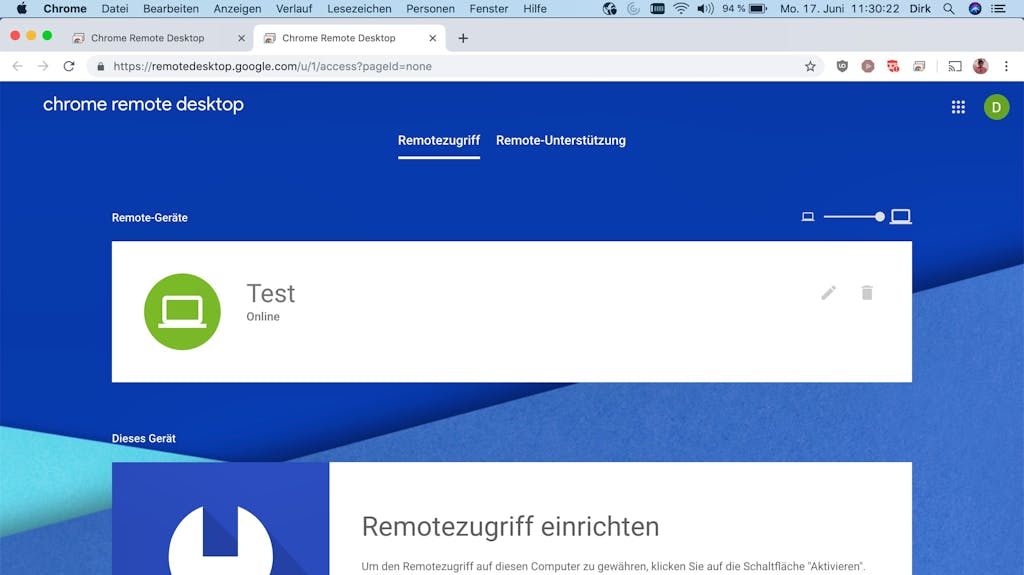The width and height of the screenshot is (1024, 575).
Task: Go back to the previous page
Action: click(x=18, y=66)
